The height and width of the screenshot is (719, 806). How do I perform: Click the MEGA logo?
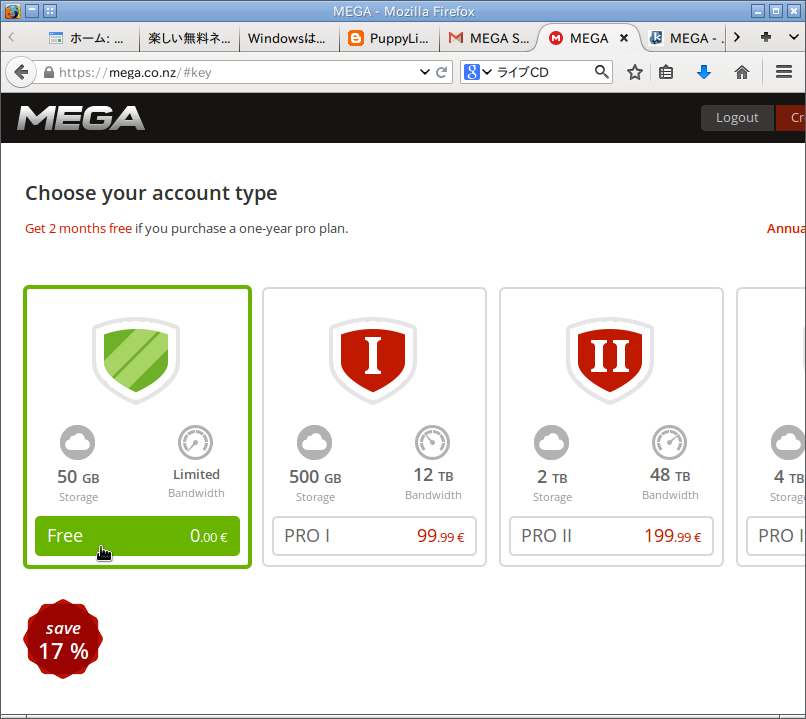[81, 118]
